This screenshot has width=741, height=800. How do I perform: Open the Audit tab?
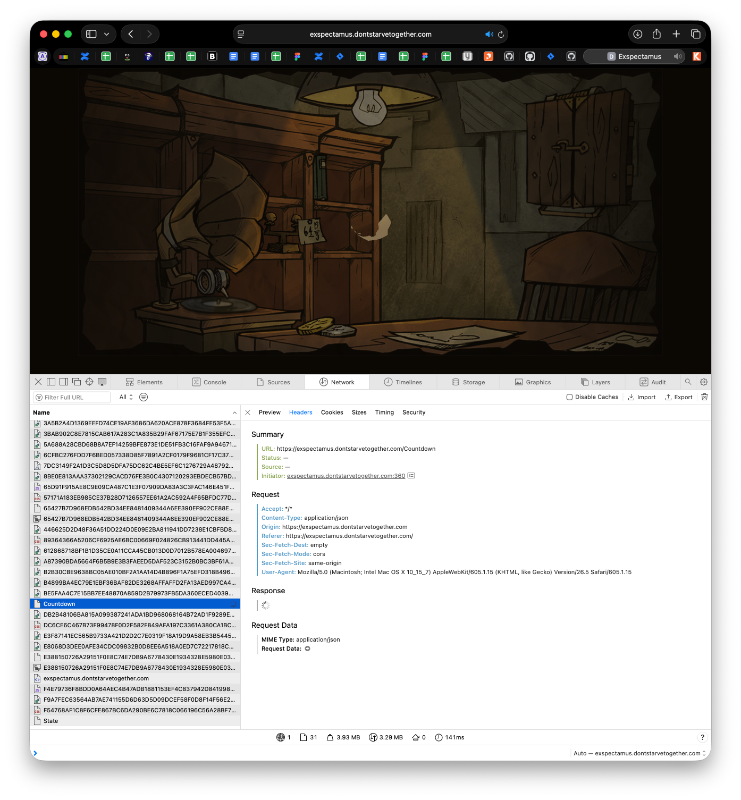(x=653, y=382)
